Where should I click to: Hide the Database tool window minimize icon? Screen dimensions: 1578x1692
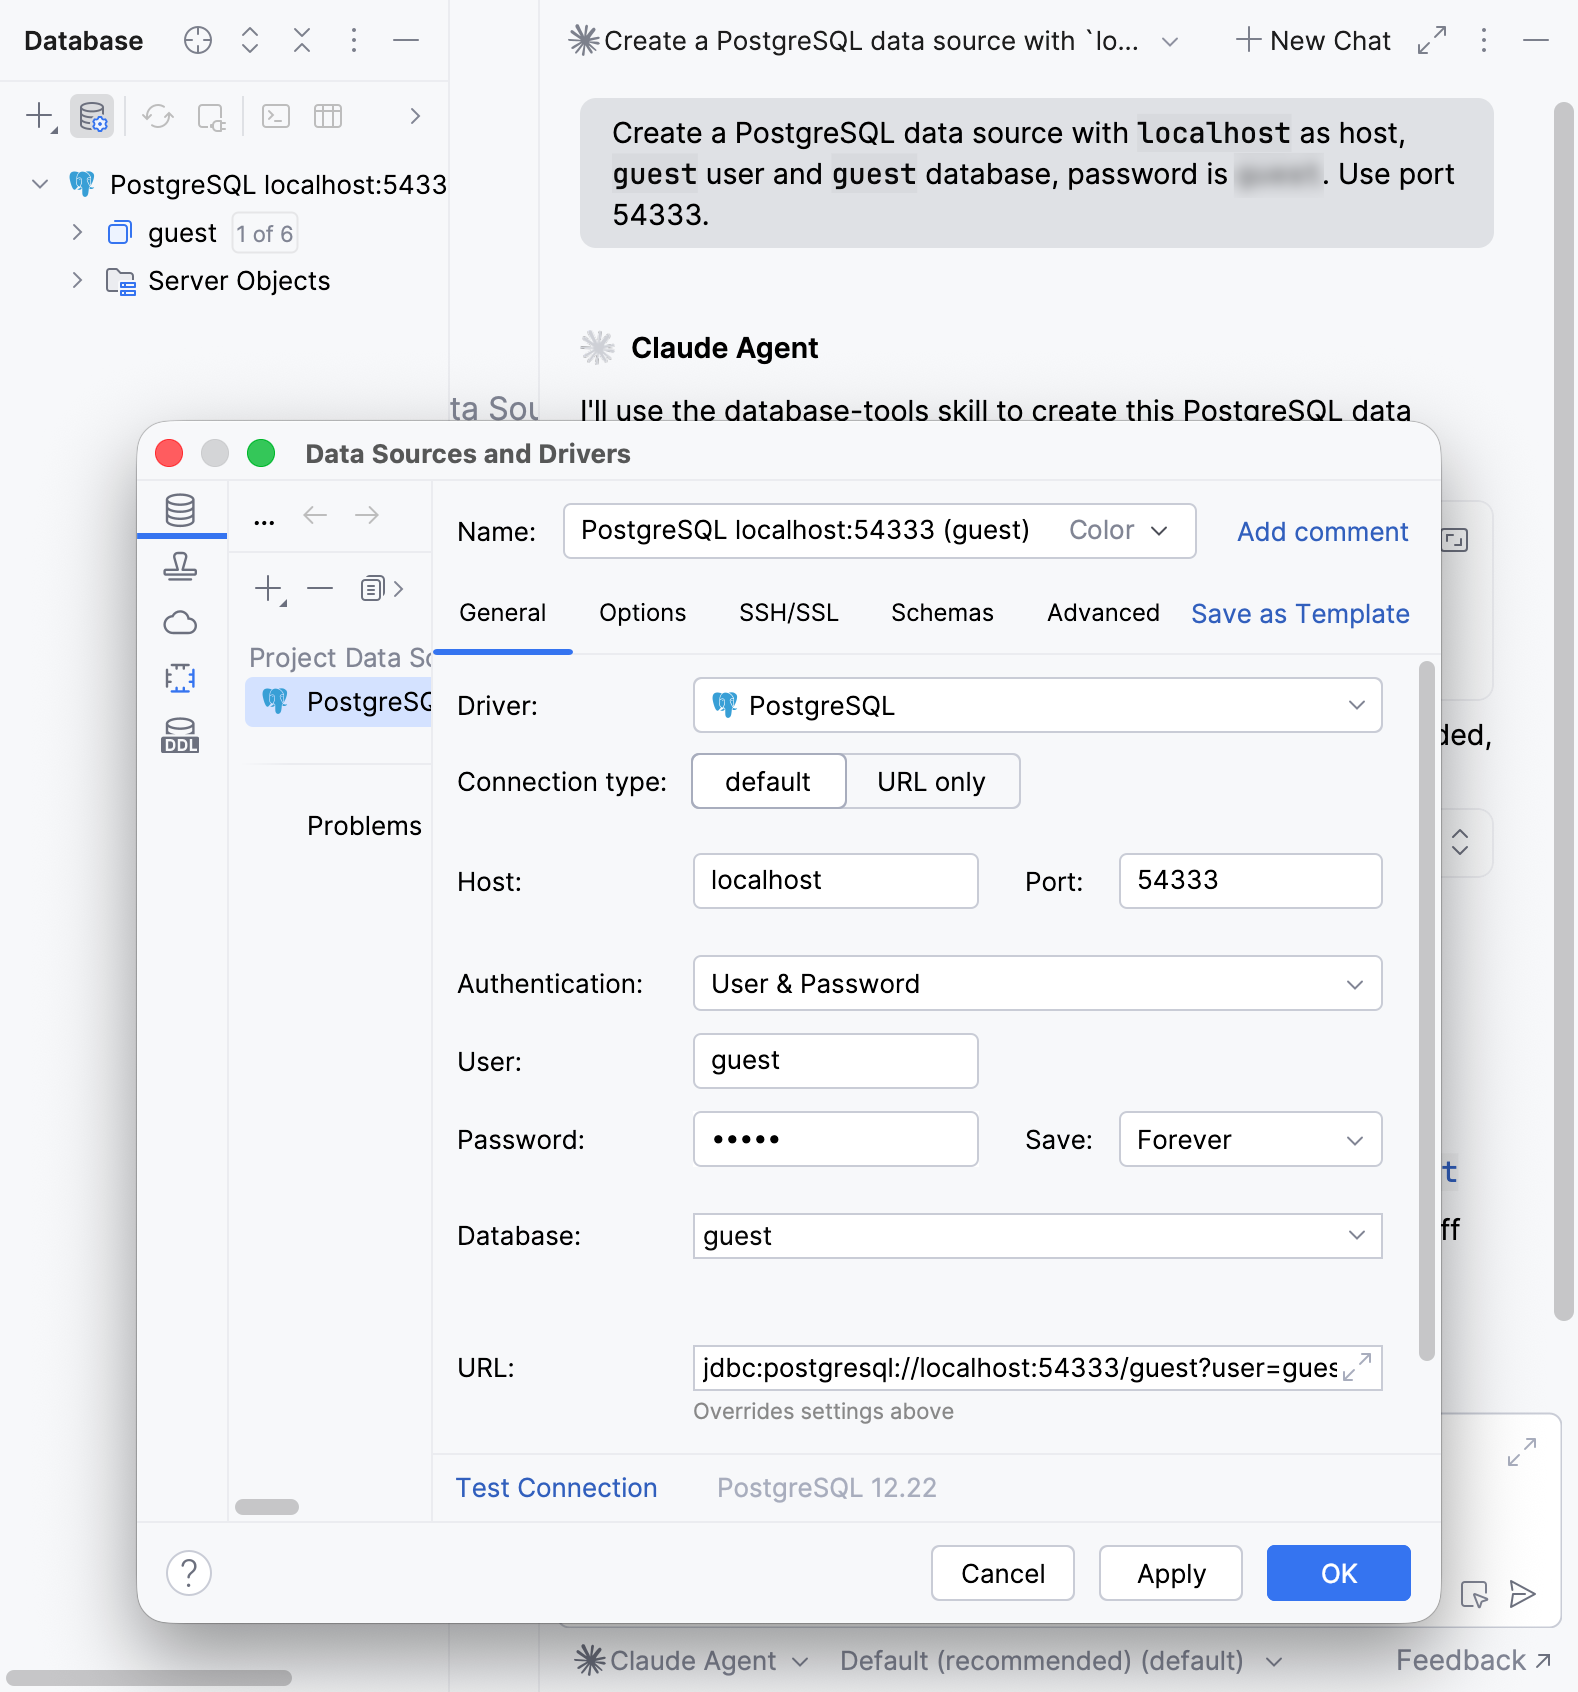click(x=406, y=40)
